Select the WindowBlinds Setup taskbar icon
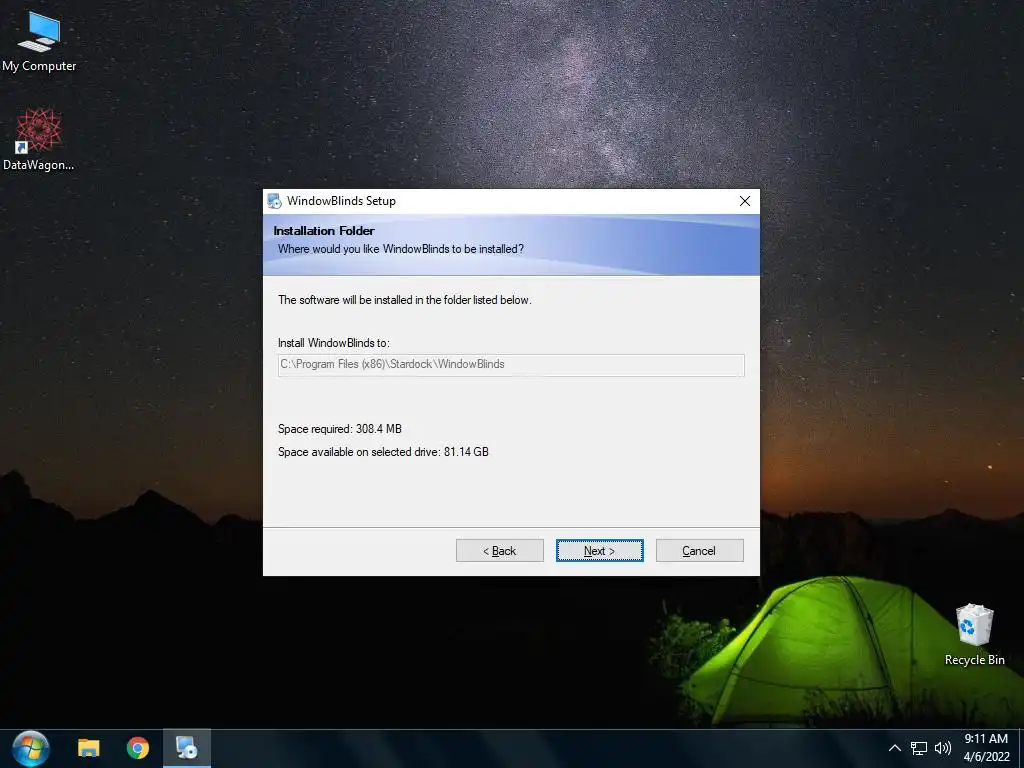Viewport: 1024px width, 768px height. (187, 748)
